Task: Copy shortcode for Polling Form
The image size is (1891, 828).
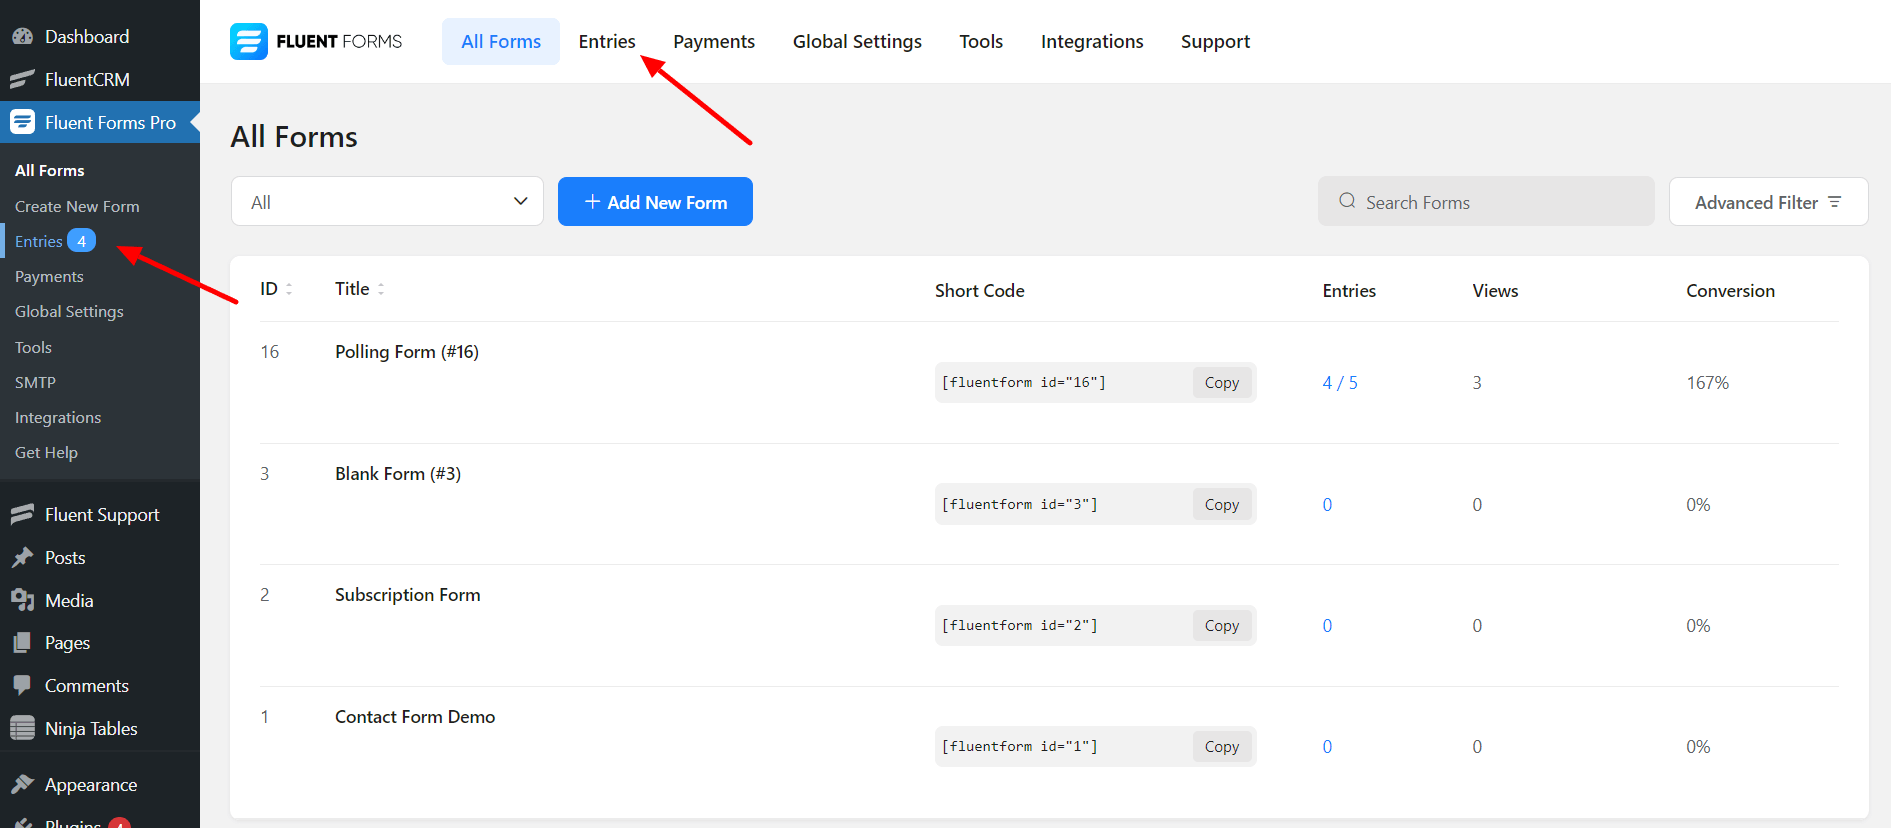Action: (1221, 383)
